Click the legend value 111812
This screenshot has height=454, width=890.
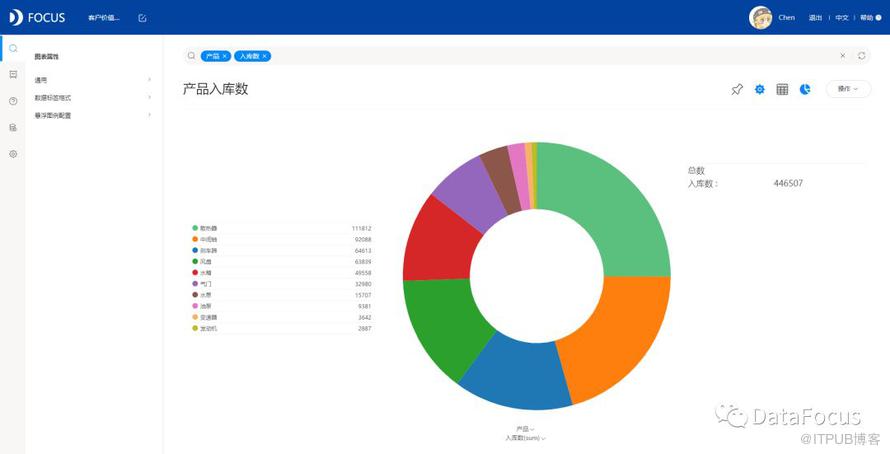[x=361, y=228]
